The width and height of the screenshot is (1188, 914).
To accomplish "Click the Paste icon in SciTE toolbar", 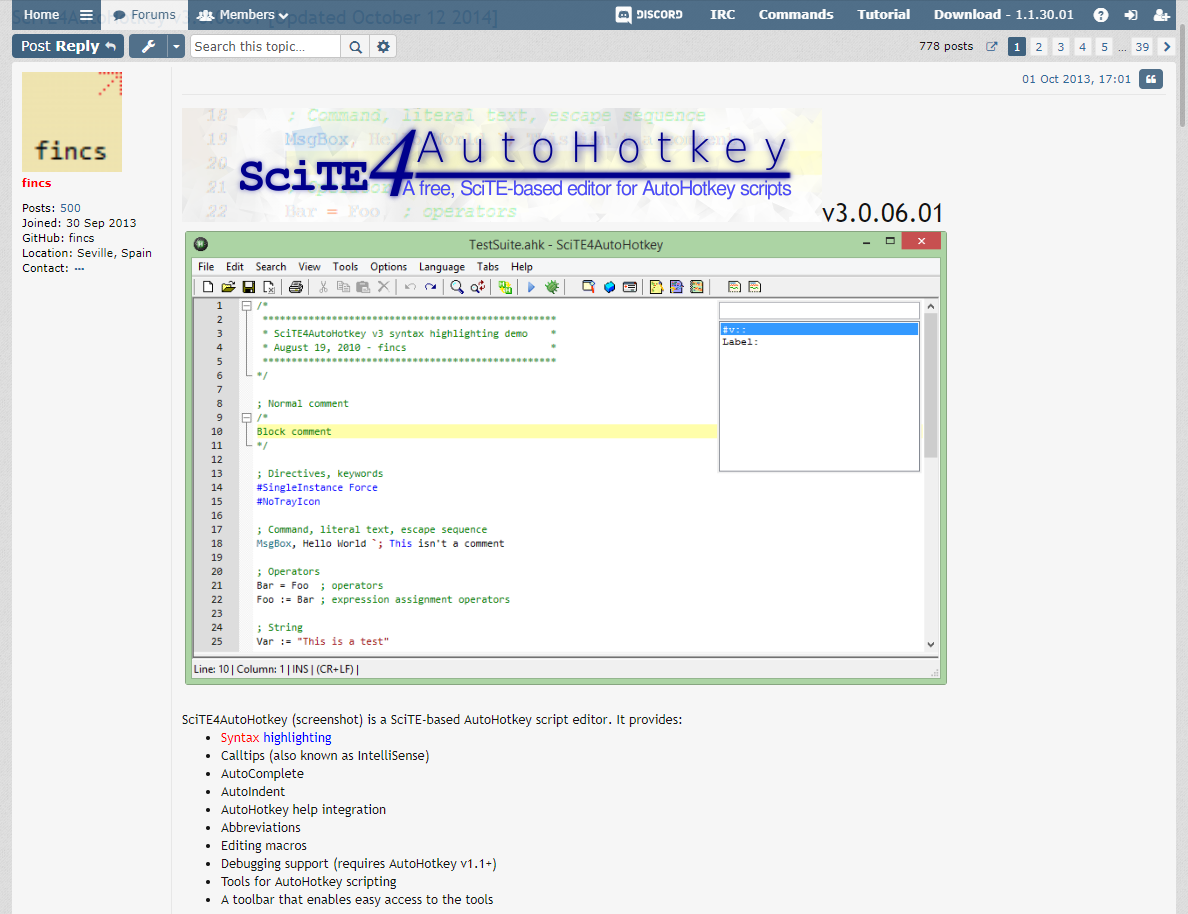I will point(363,286).
